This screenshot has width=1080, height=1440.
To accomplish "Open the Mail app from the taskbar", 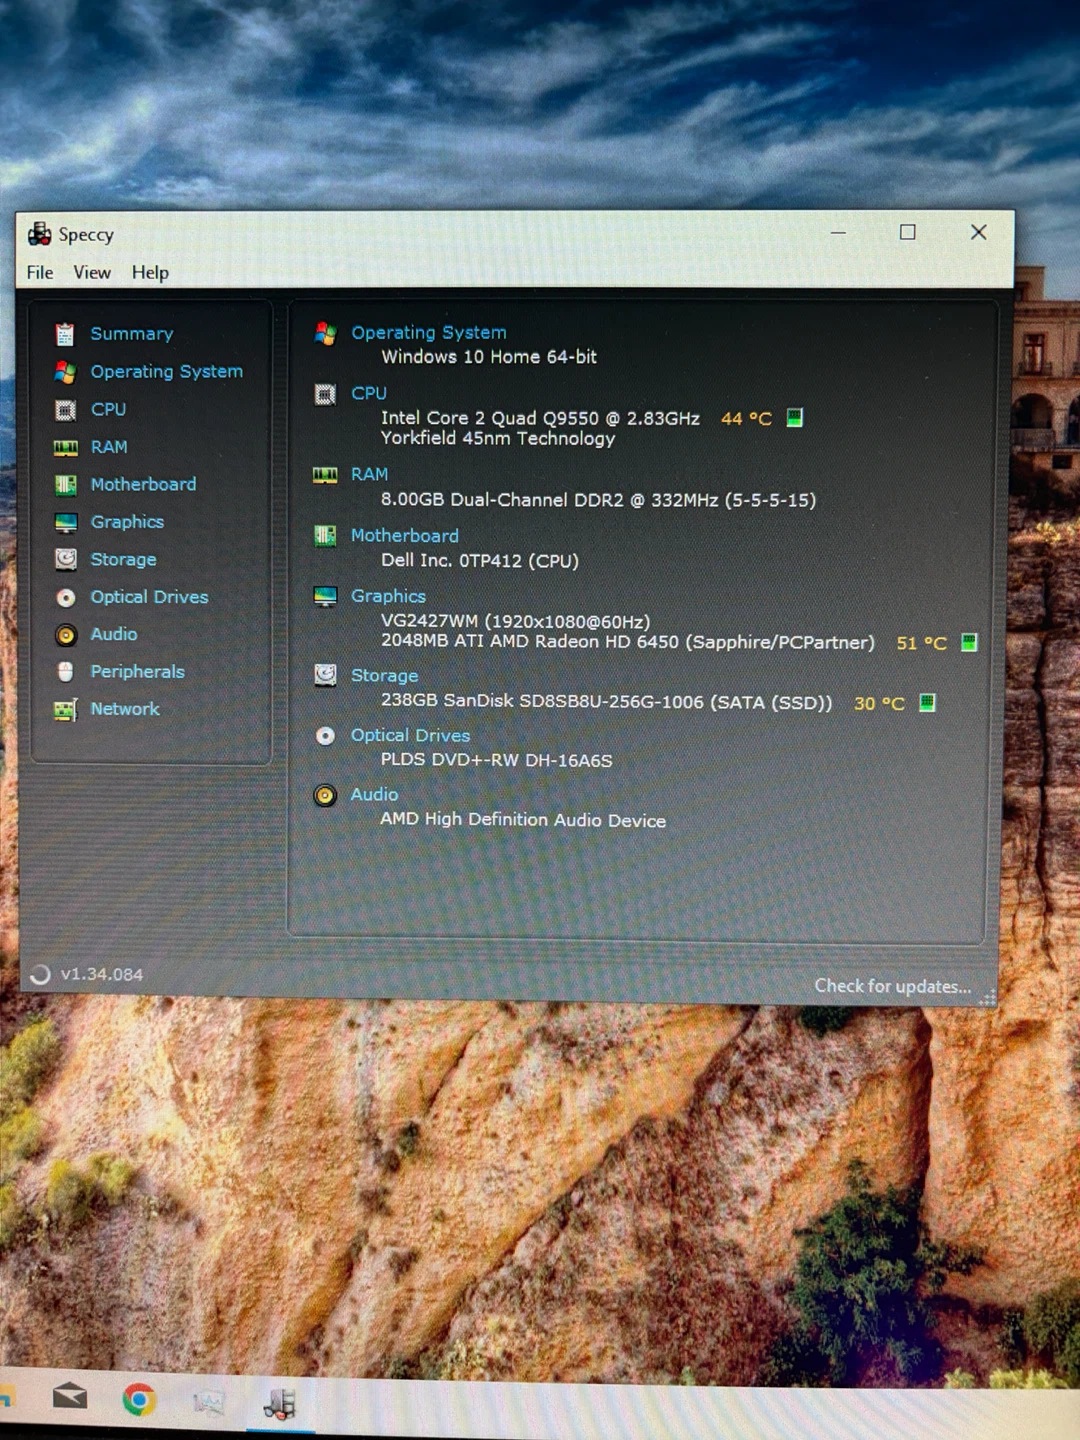I will 69,1396.
